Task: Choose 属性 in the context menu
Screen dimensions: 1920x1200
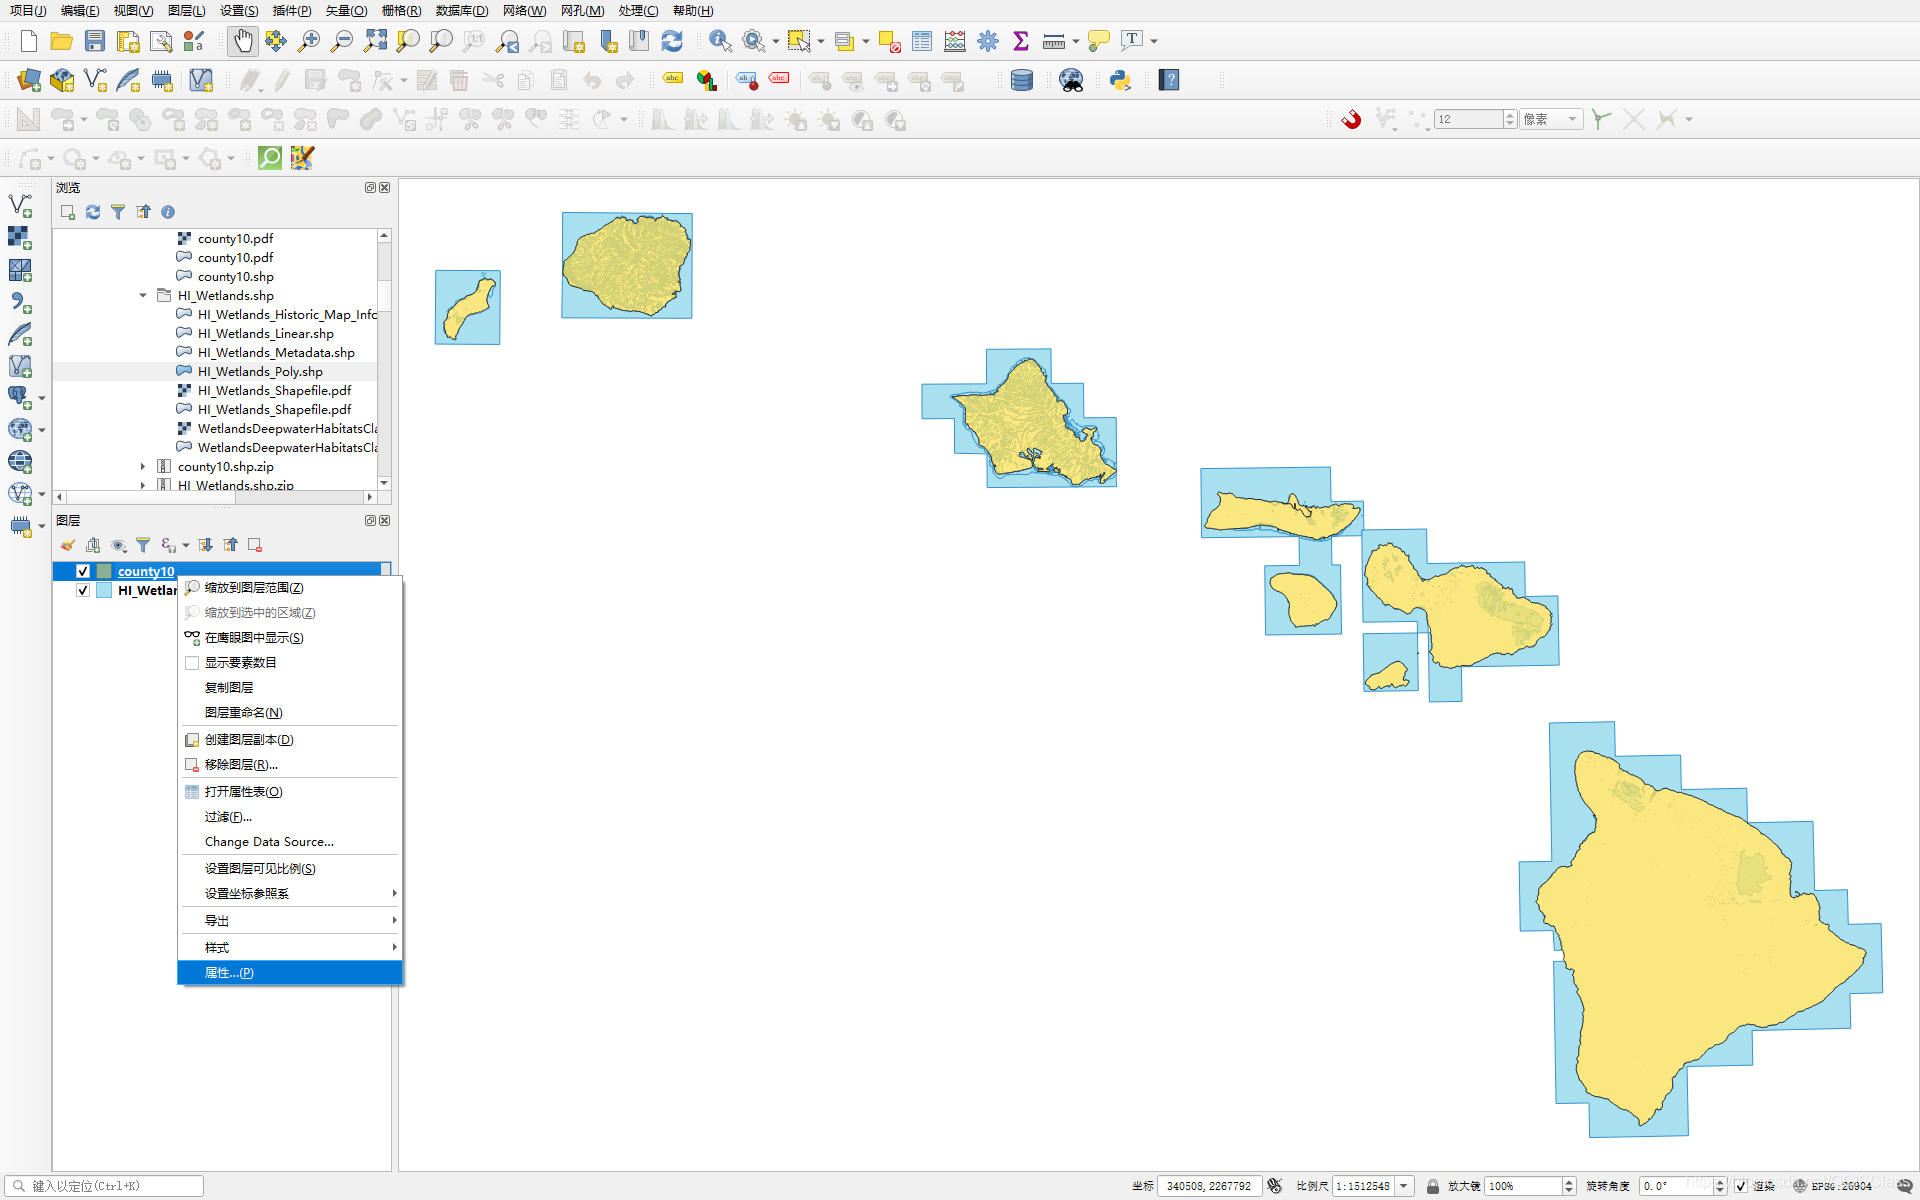Action: 229,972
